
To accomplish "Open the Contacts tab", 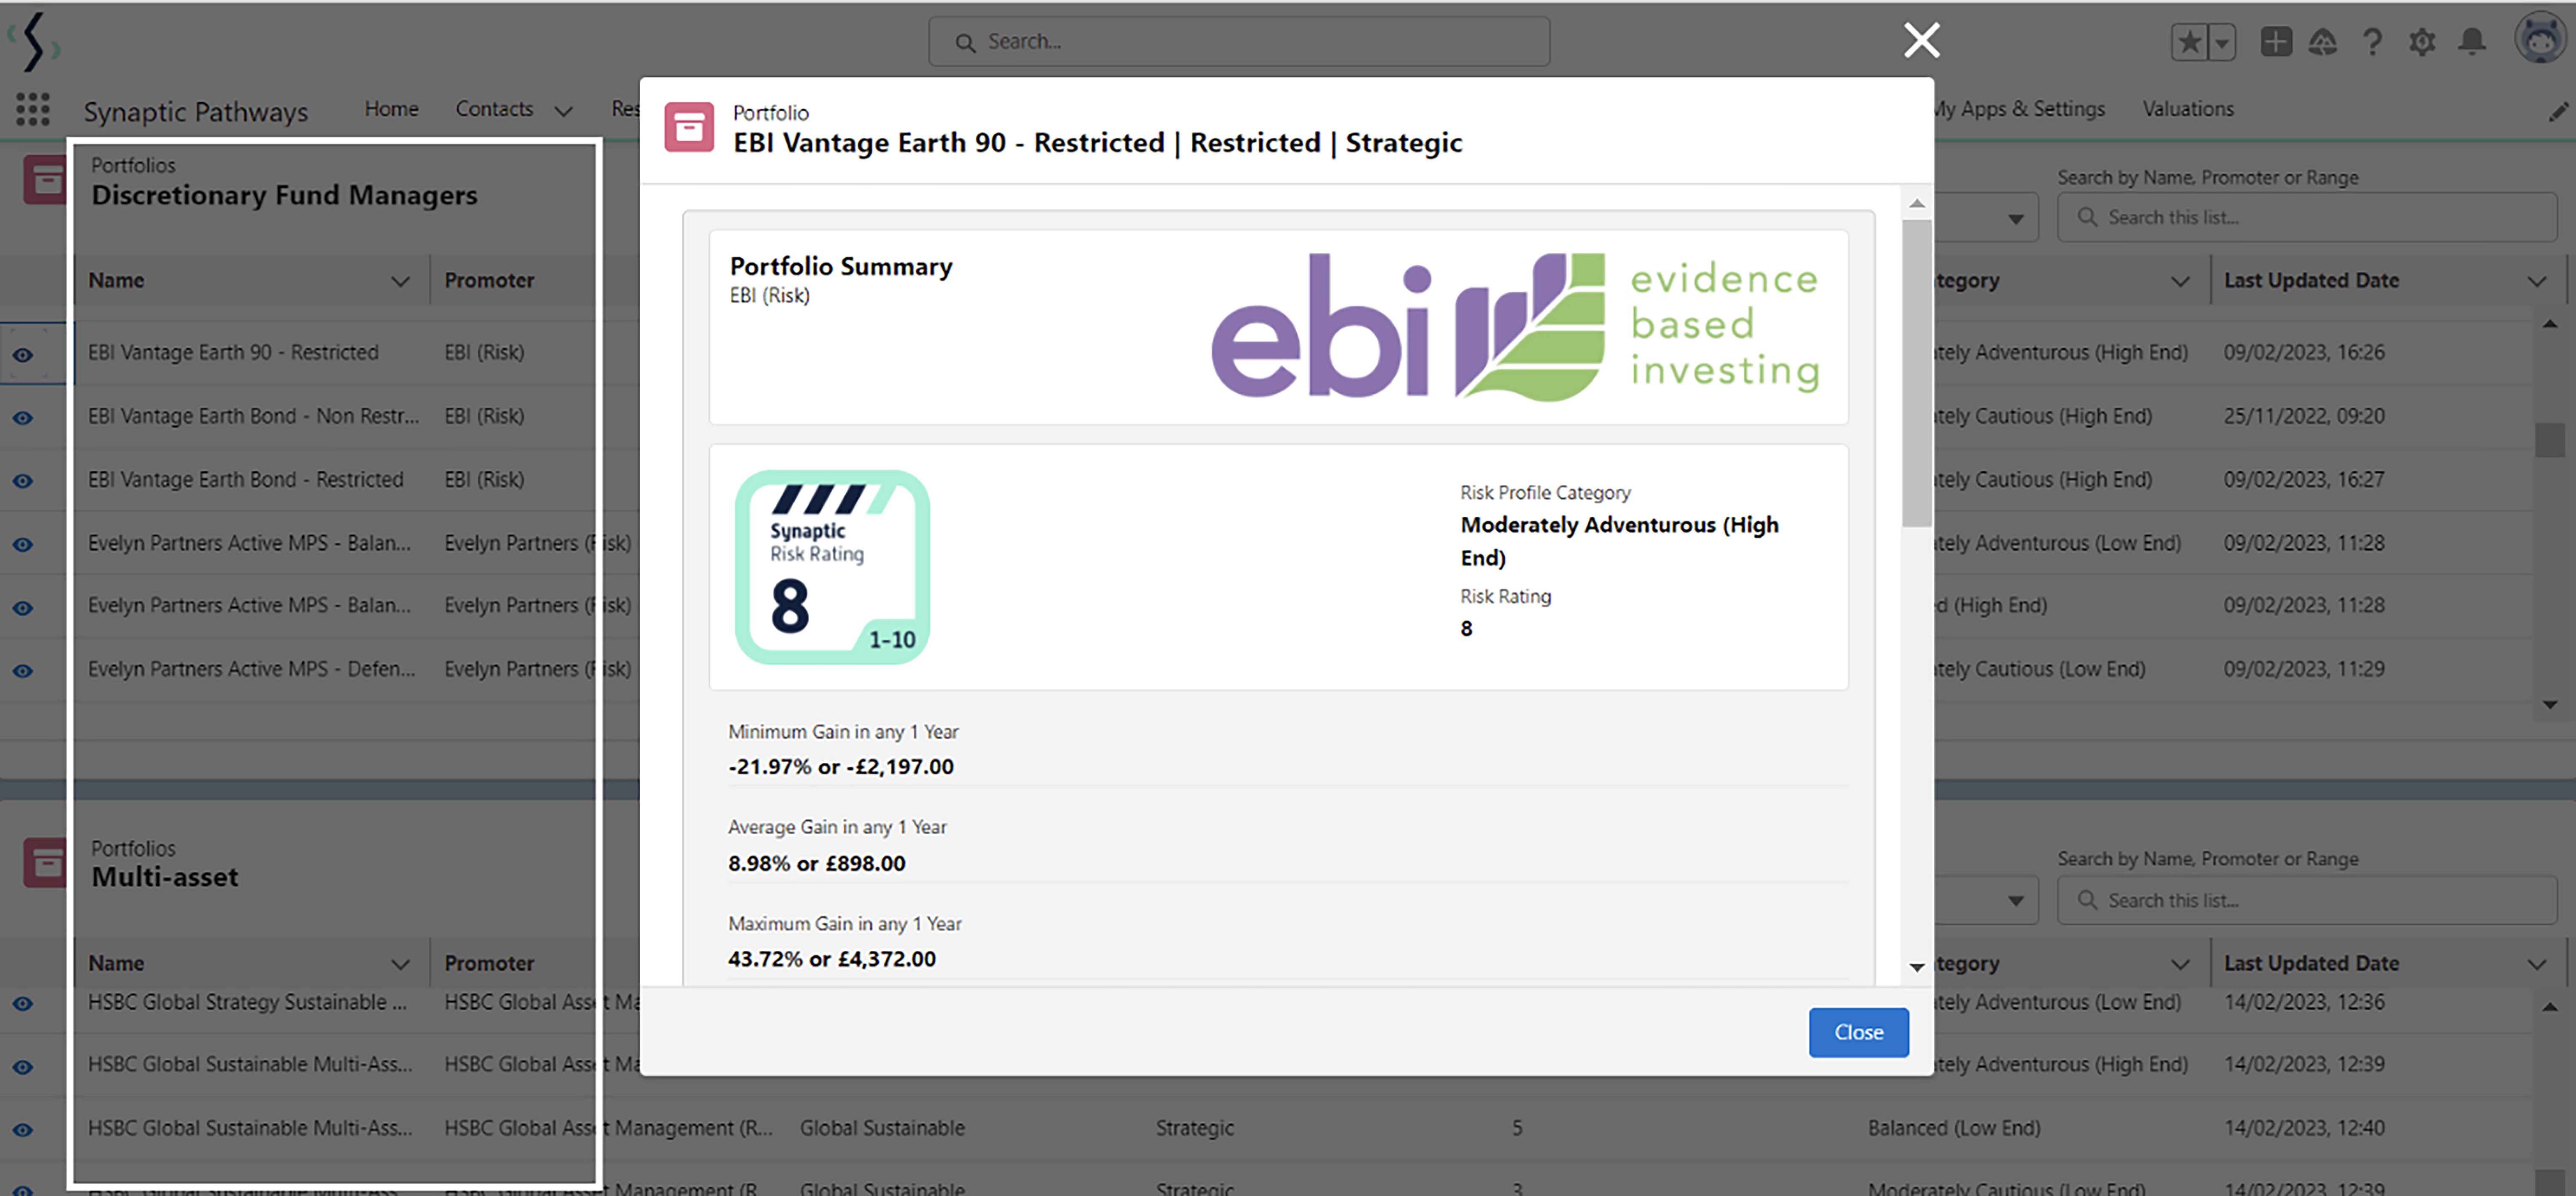I will [x=494, y=108].
